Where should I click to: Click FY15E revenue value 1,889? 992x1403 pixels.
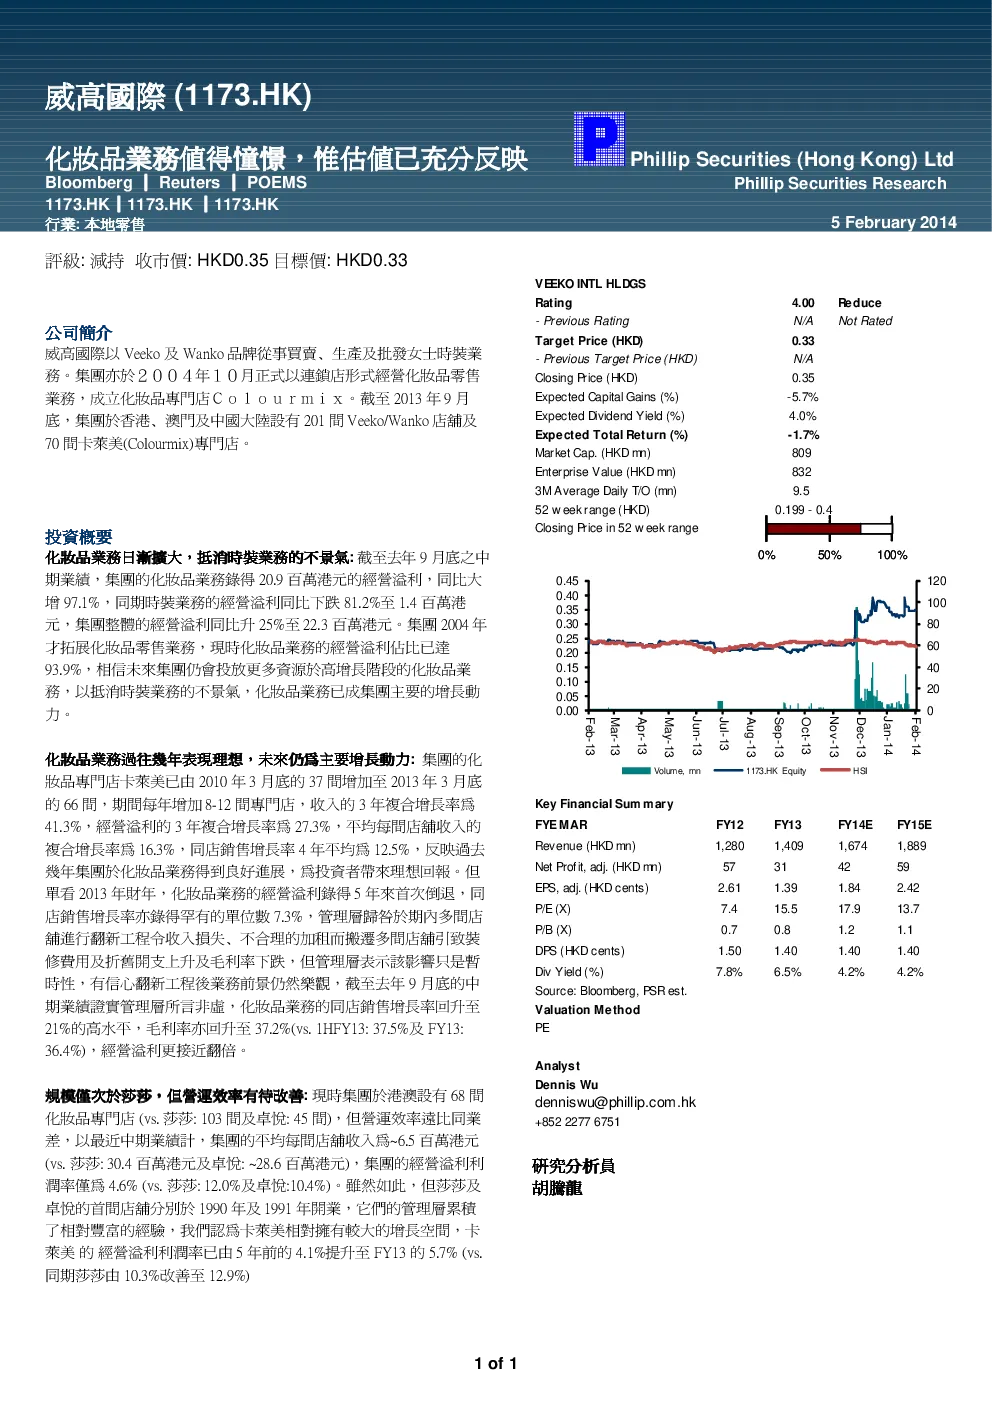[x=912, y=846]
